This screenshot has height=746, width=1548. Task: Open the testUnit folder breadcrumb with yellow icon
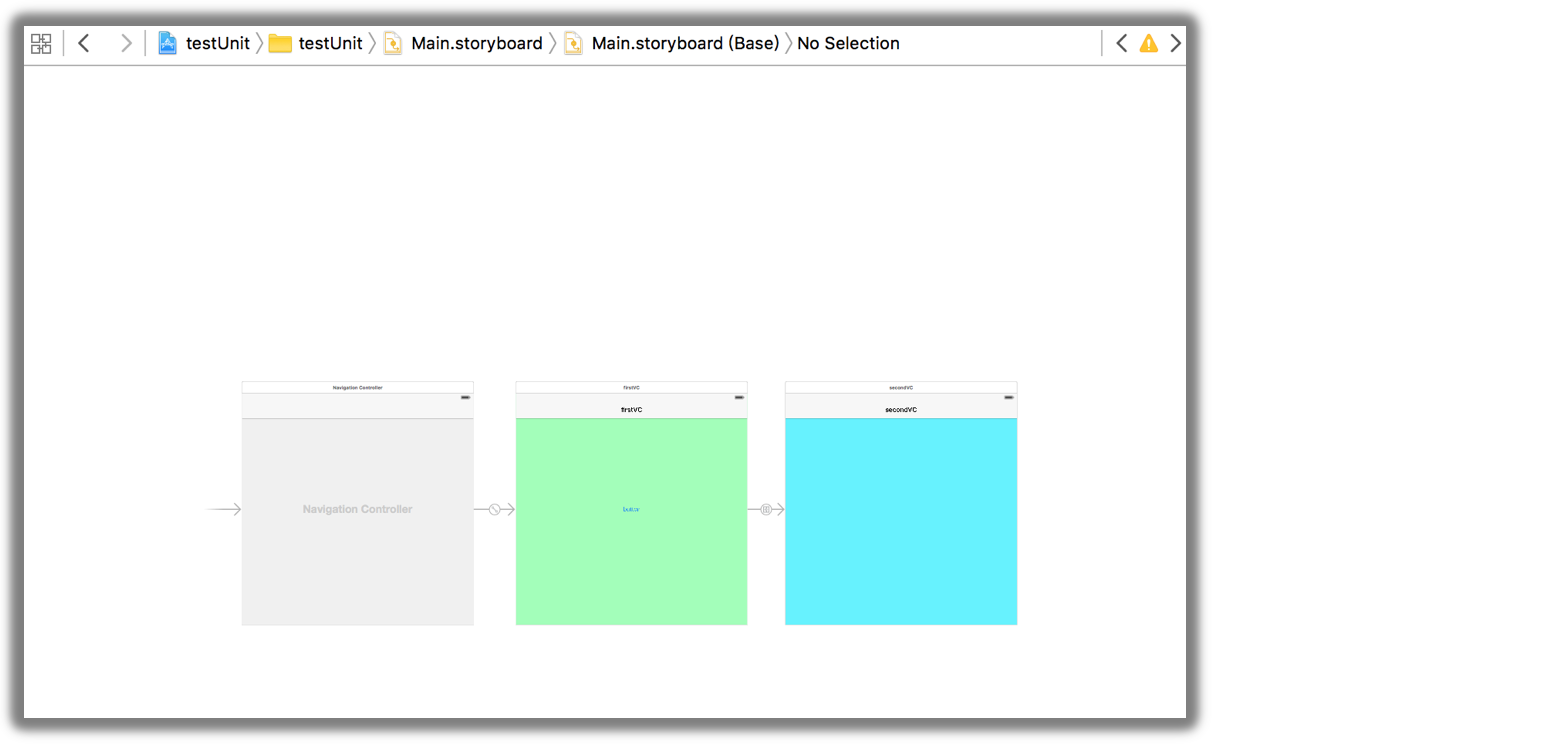[x=316, y=43]
